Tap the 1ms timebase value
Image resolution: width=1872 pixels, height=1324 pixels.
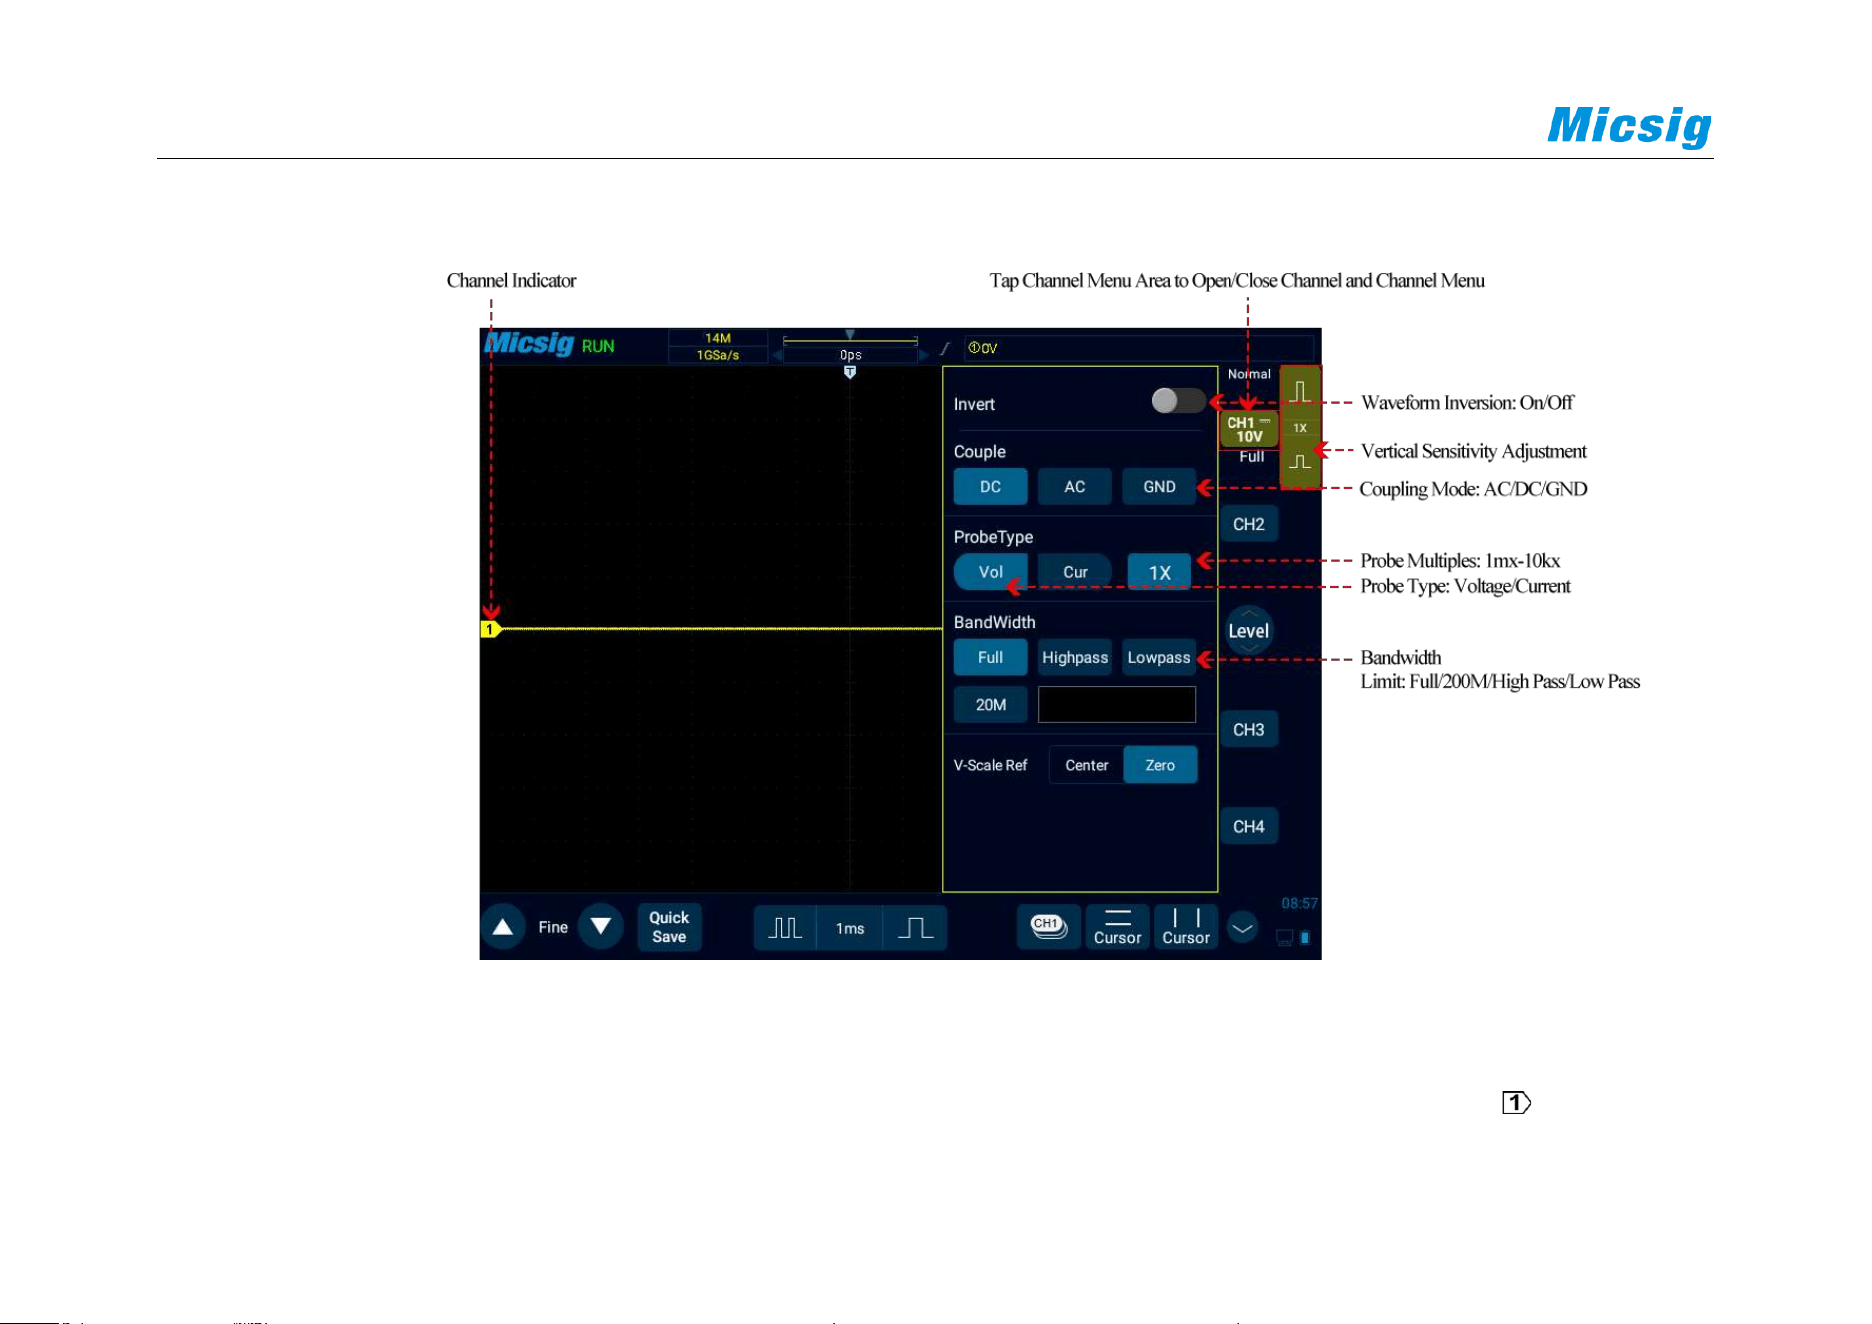point(850,928)
